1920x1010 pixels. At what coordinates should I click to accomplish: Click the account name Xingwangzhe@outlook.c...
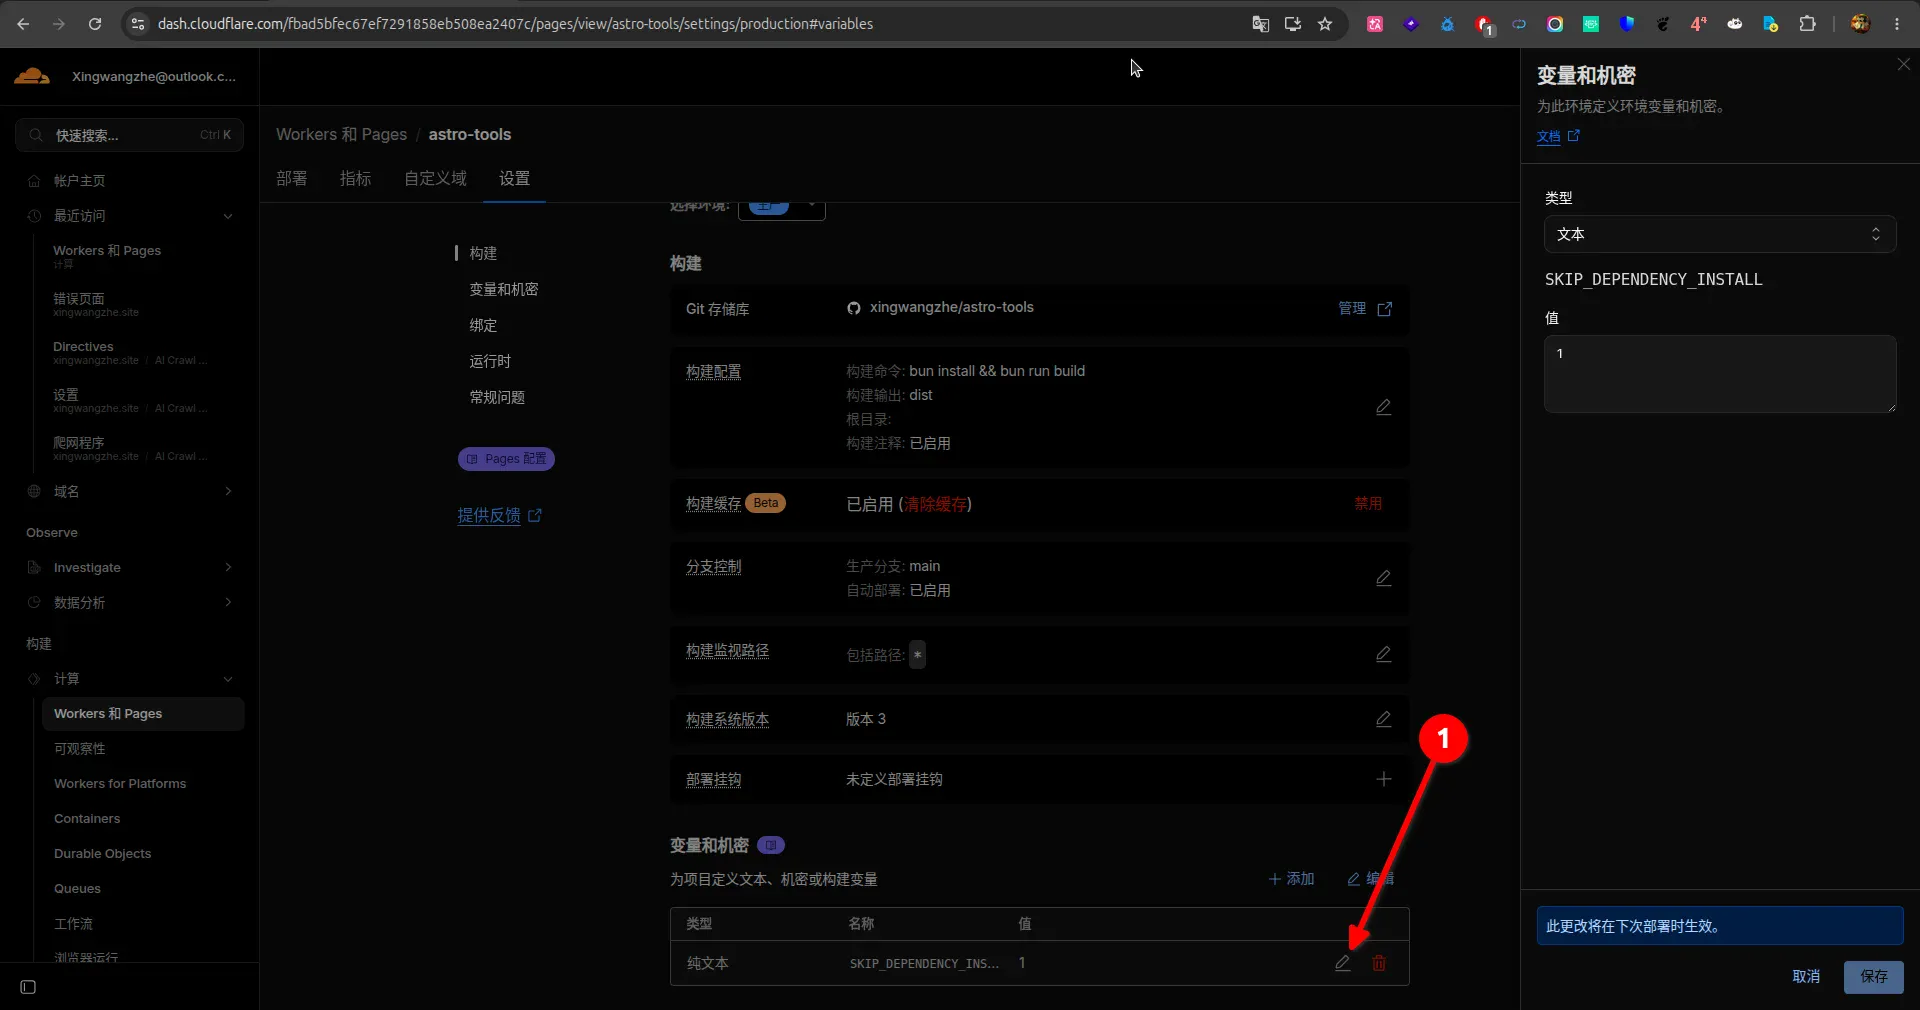[x=154, y=77]
